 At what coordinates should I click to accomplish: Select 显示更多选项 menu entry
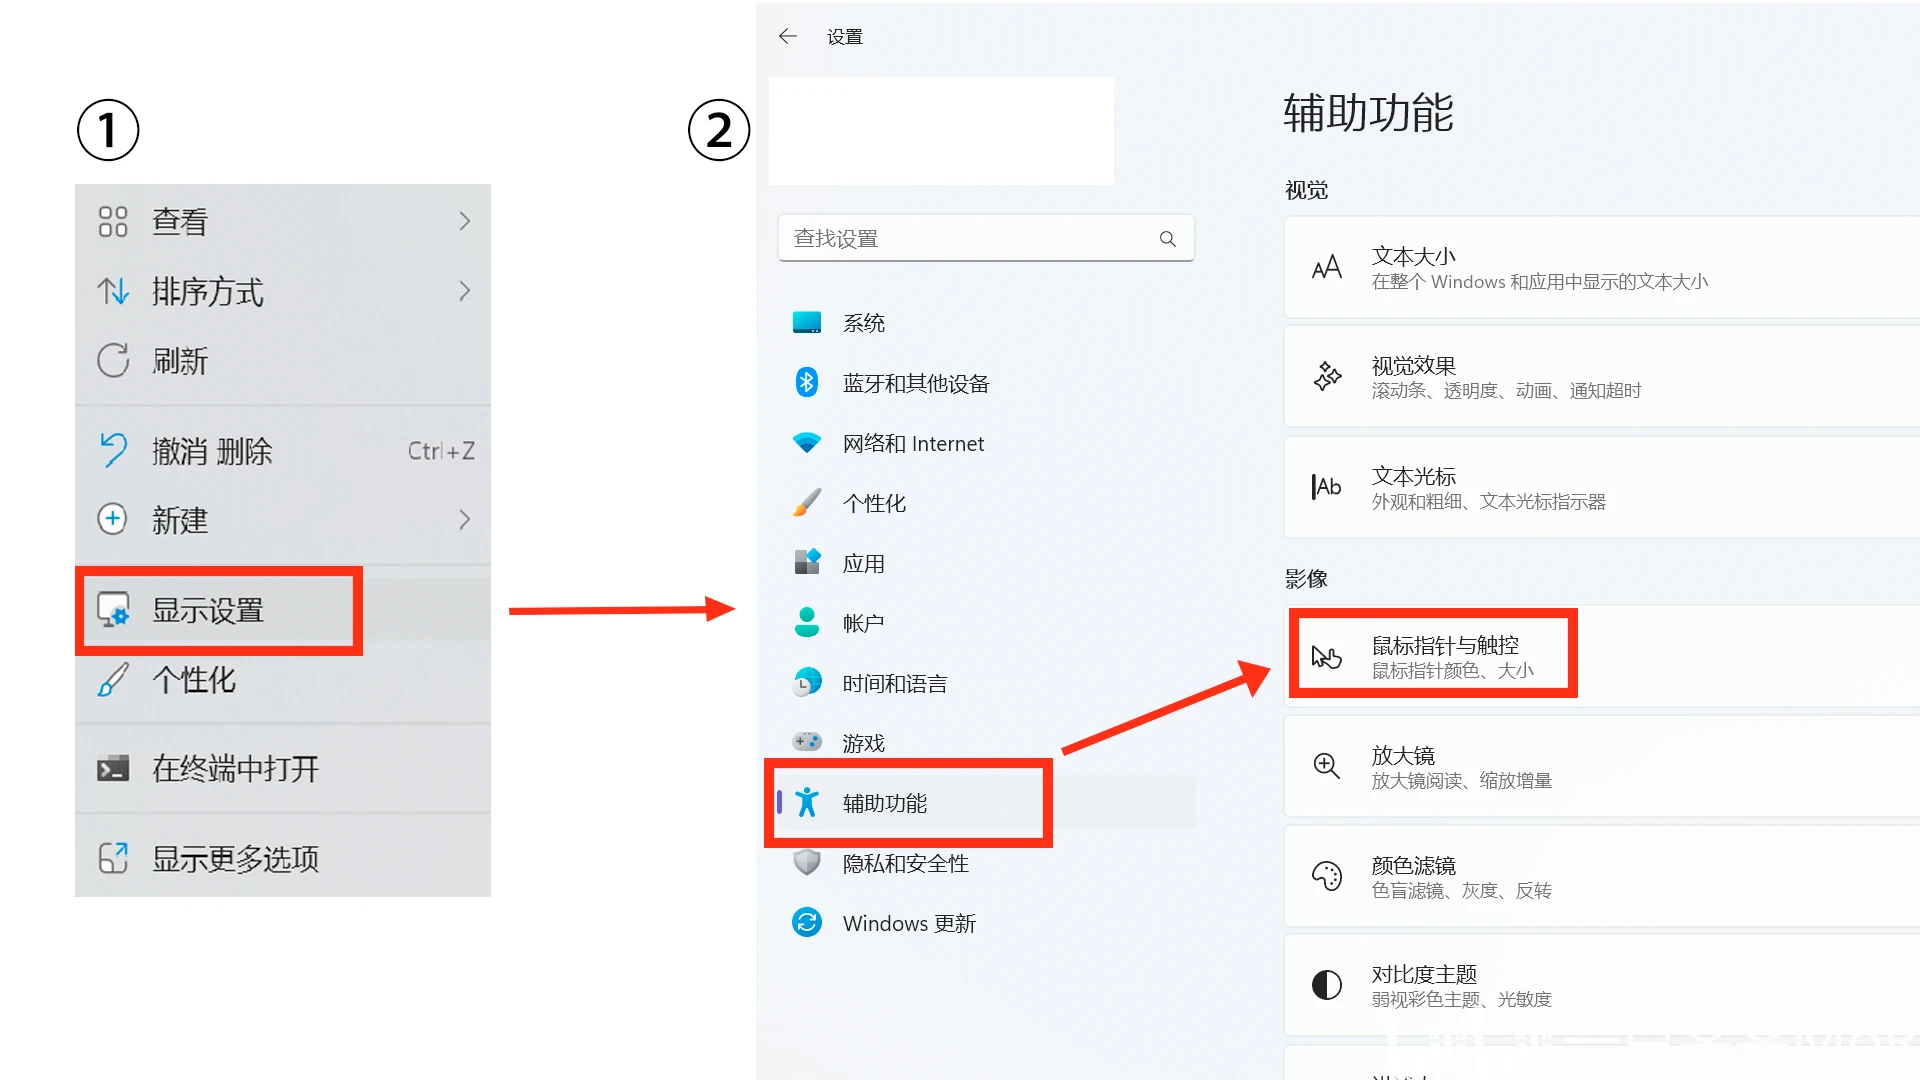pos(235,858)
